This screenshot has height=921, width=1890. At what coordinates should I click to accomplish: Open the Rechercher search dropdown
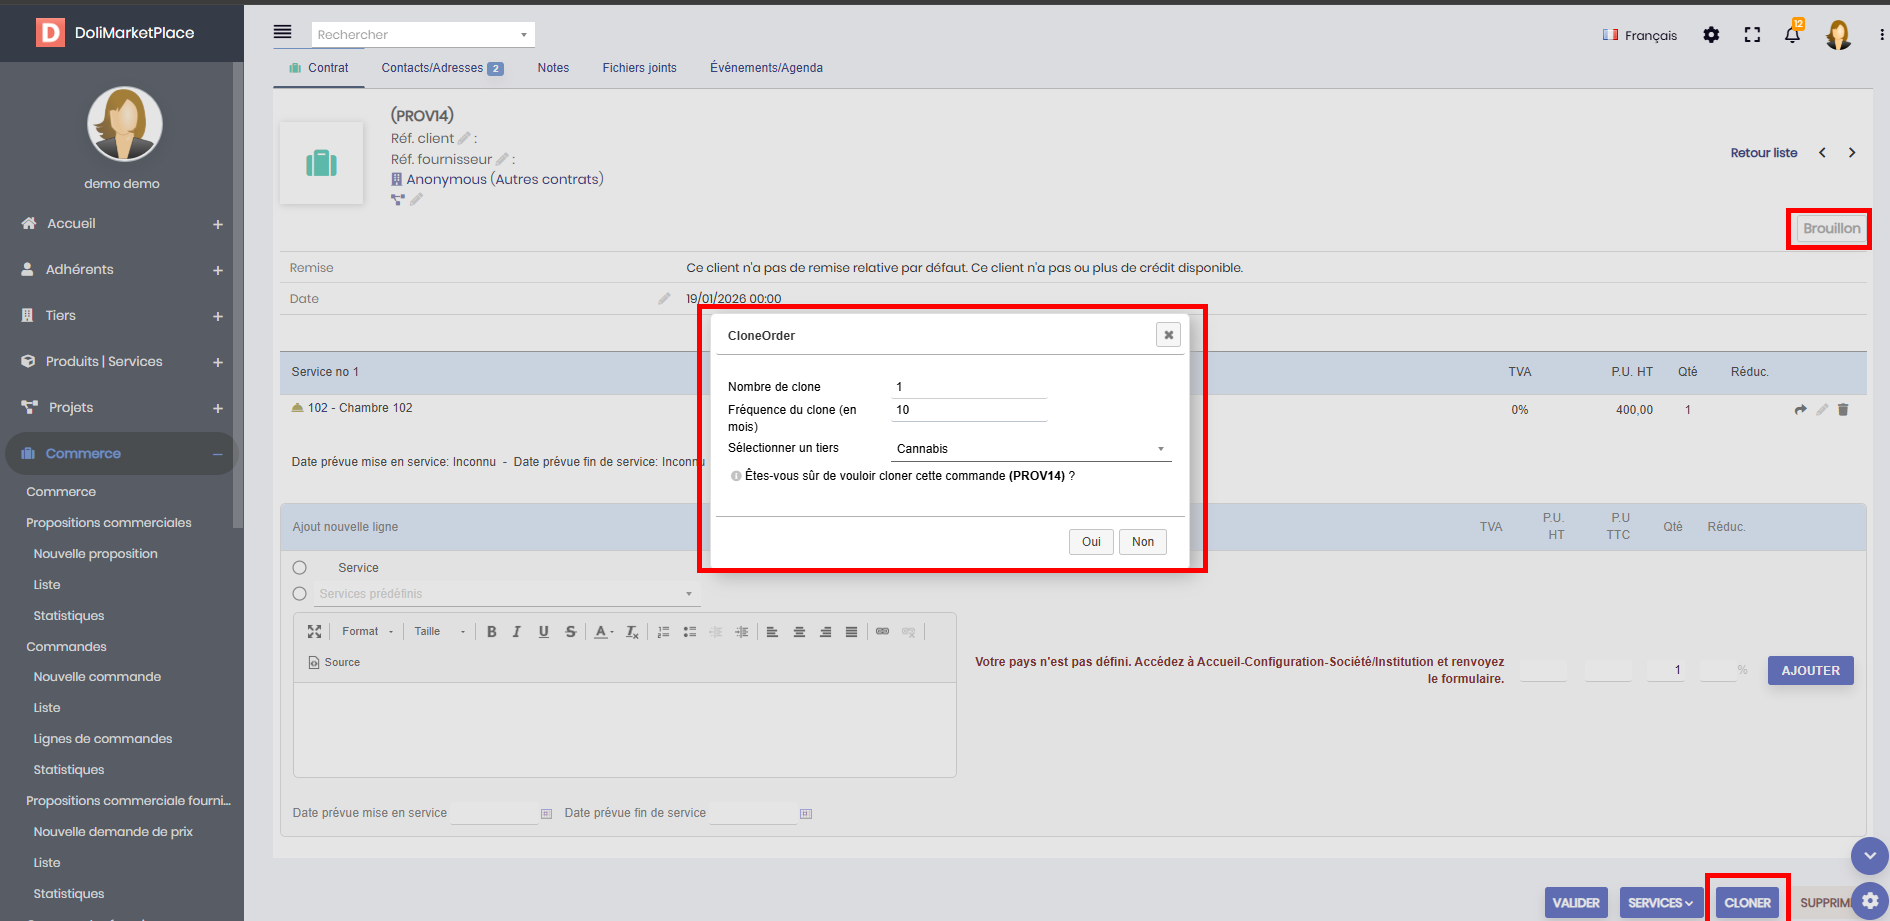point(423,35)
